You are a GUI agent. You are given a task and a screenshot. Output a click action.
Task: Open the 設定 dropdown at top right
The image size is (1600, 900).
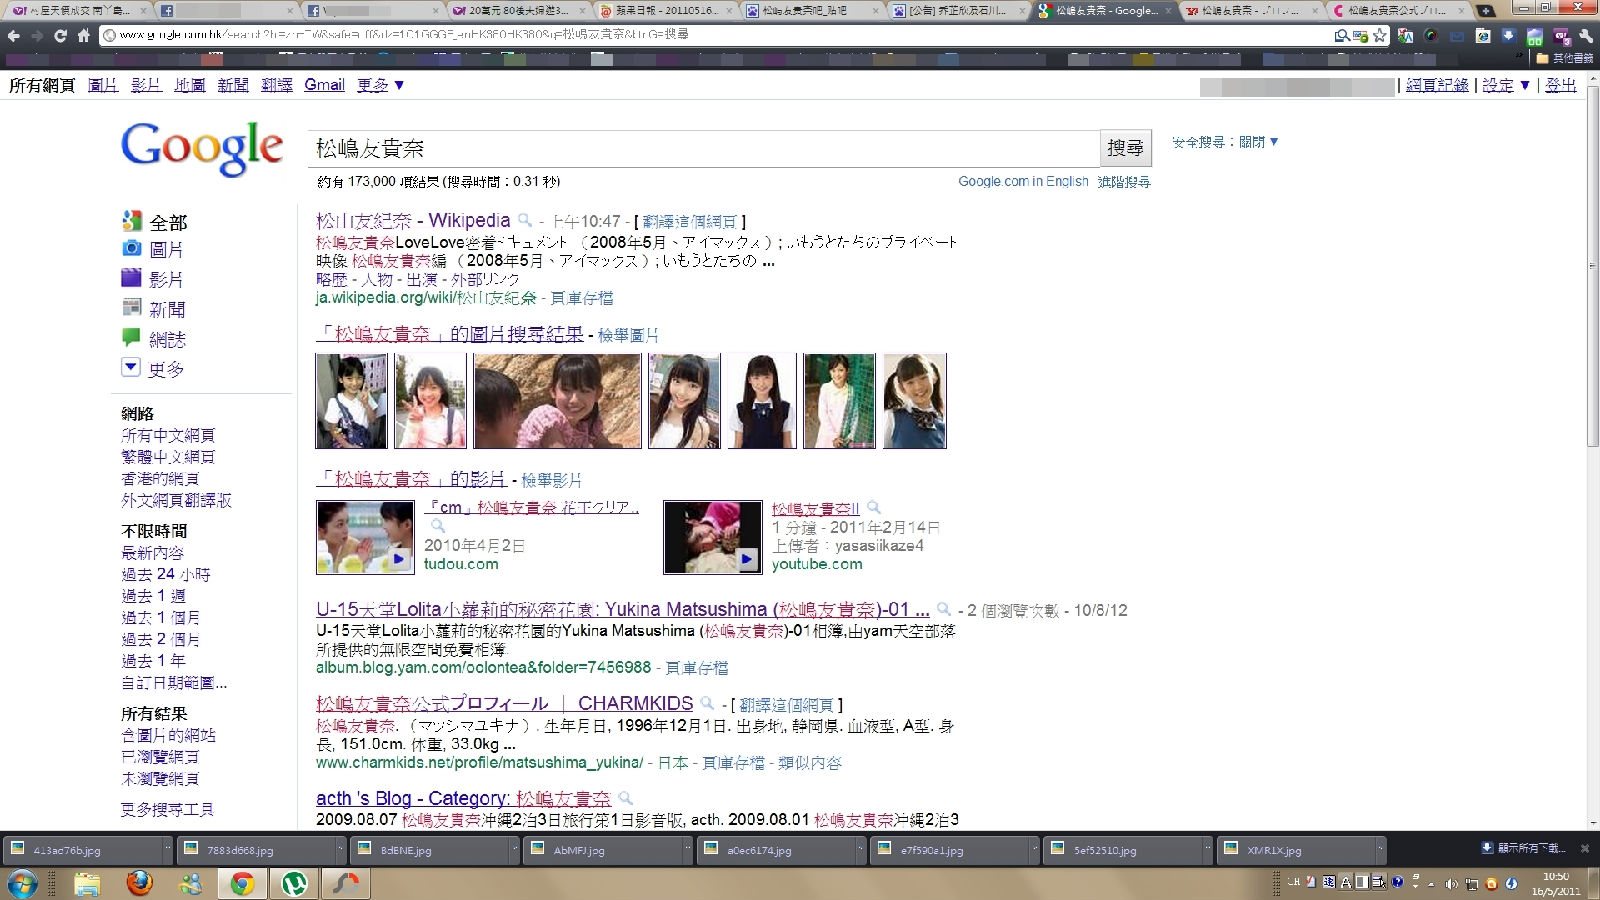[1506, 85]
